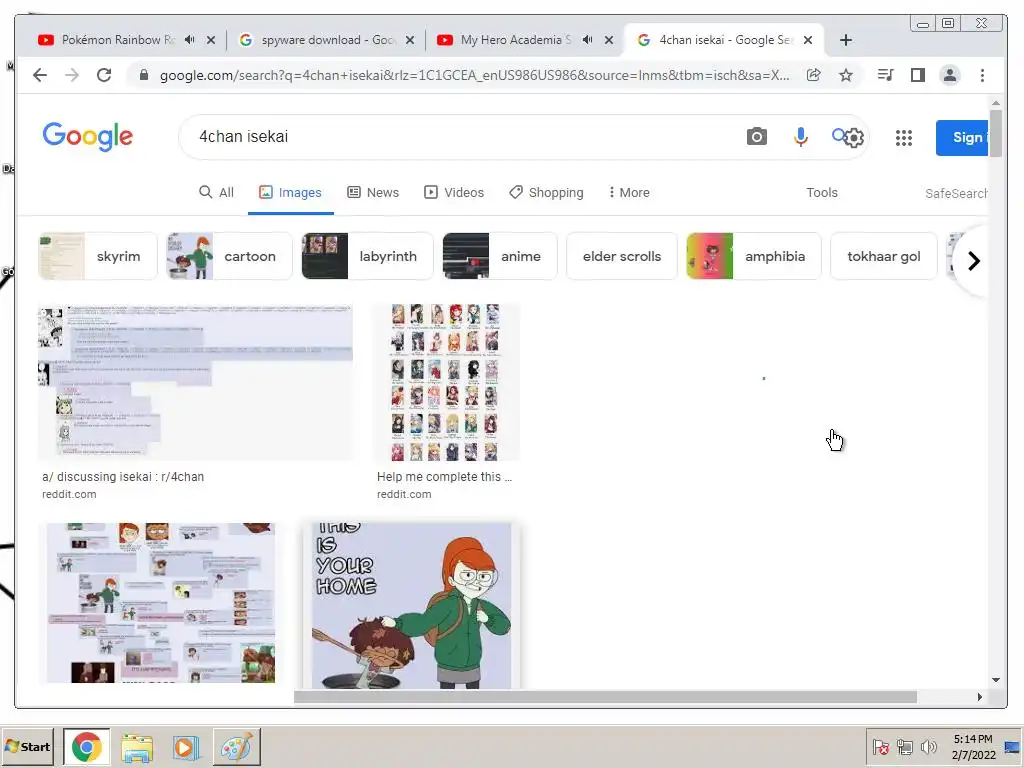This screenshot has height=768, width=1024.
Task: Open the Help me complete this thumbnail
Action: coord(446,382)
